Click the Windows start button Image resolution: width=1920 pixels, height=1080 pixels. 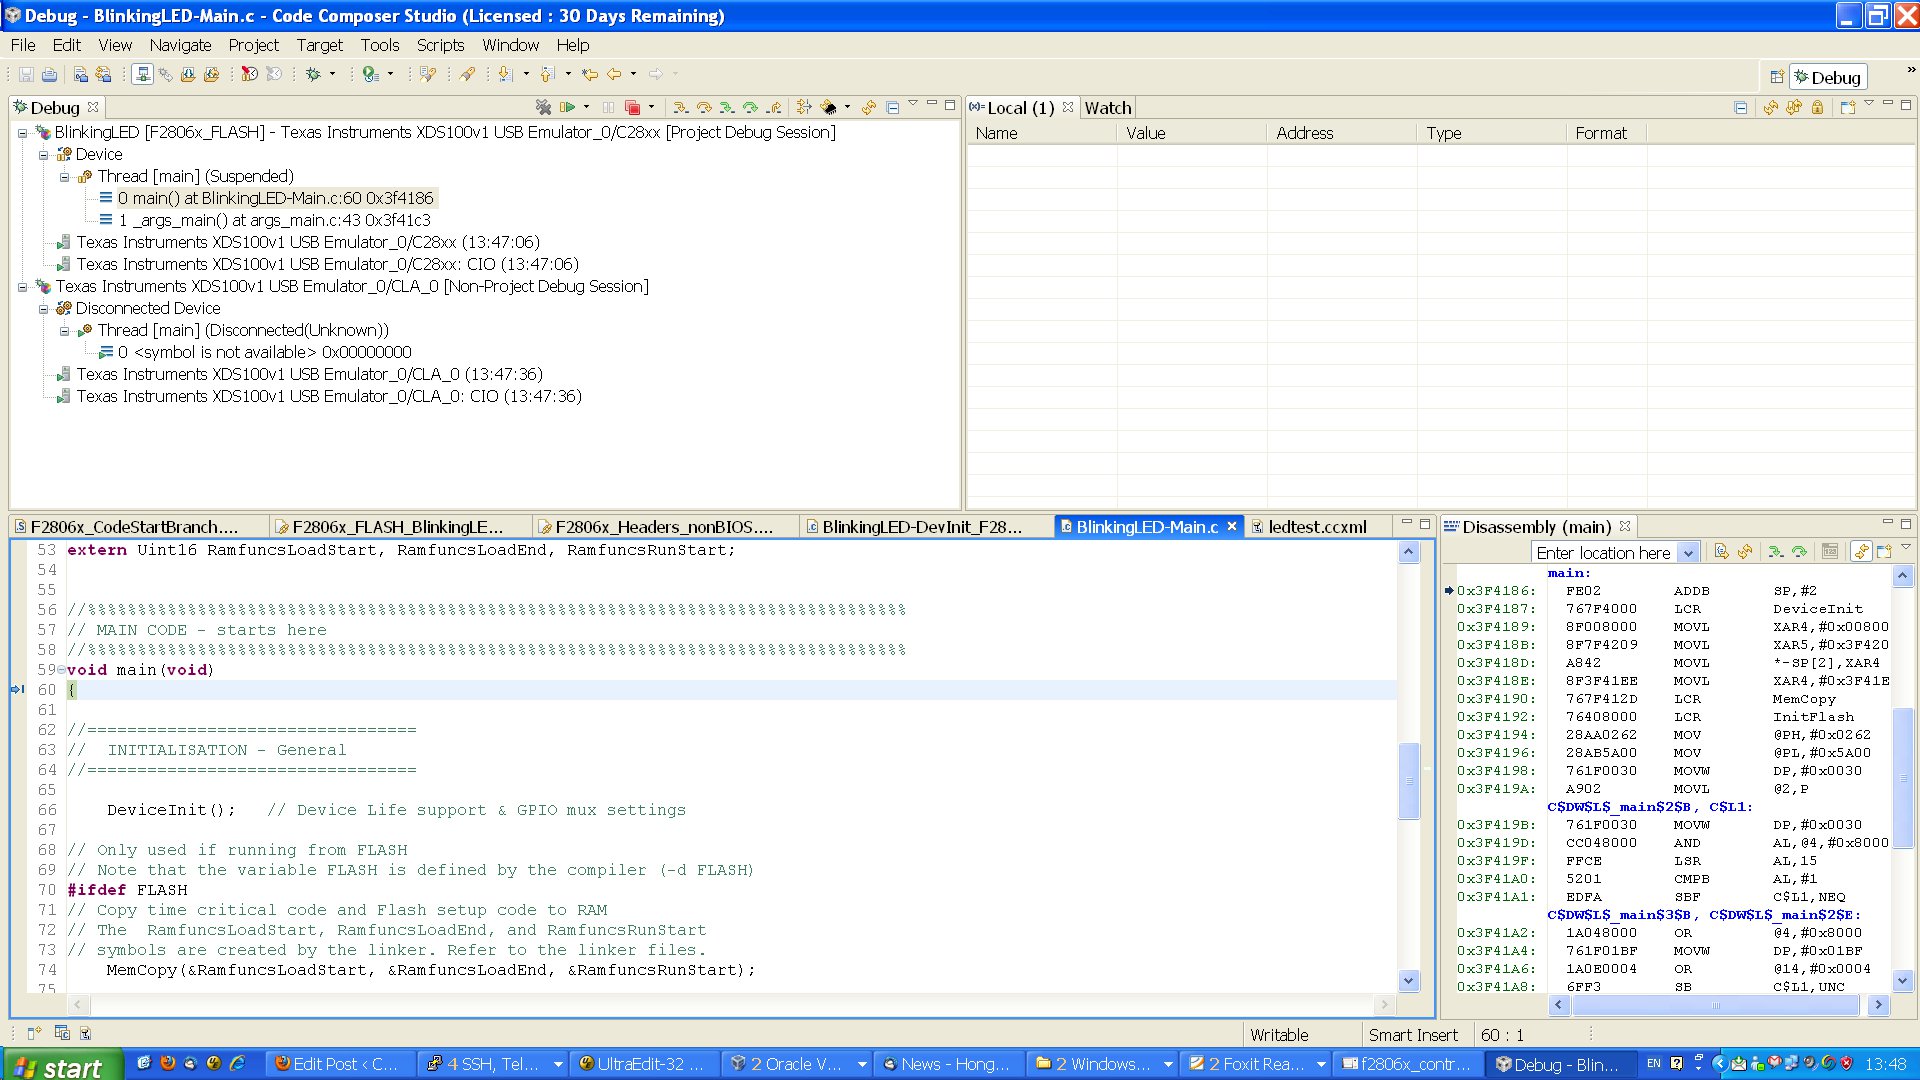pyautogui.click(x=63, y=1066)
